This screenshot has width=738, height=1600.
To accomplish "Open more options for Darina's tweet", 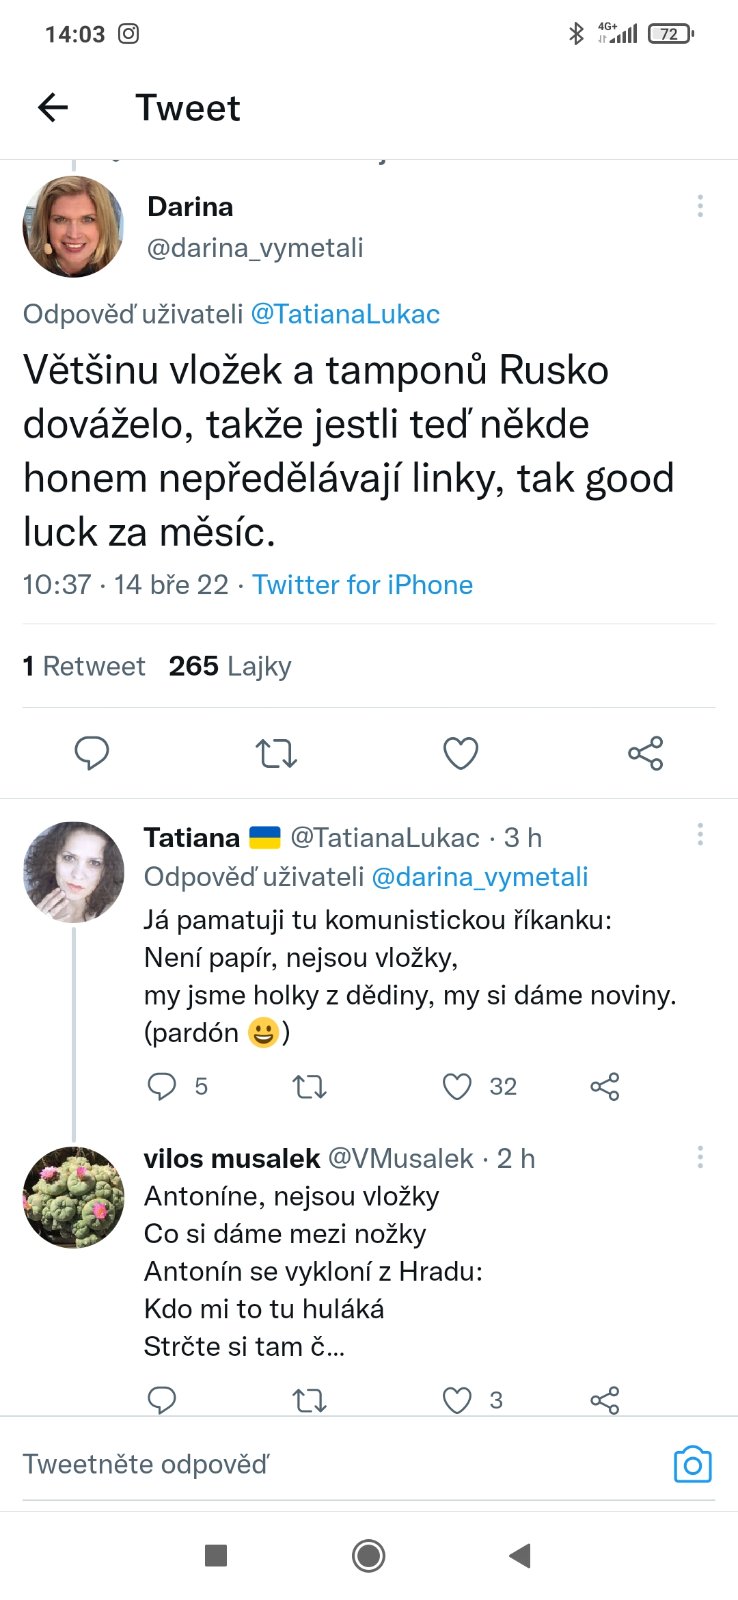I will point(700,206).
